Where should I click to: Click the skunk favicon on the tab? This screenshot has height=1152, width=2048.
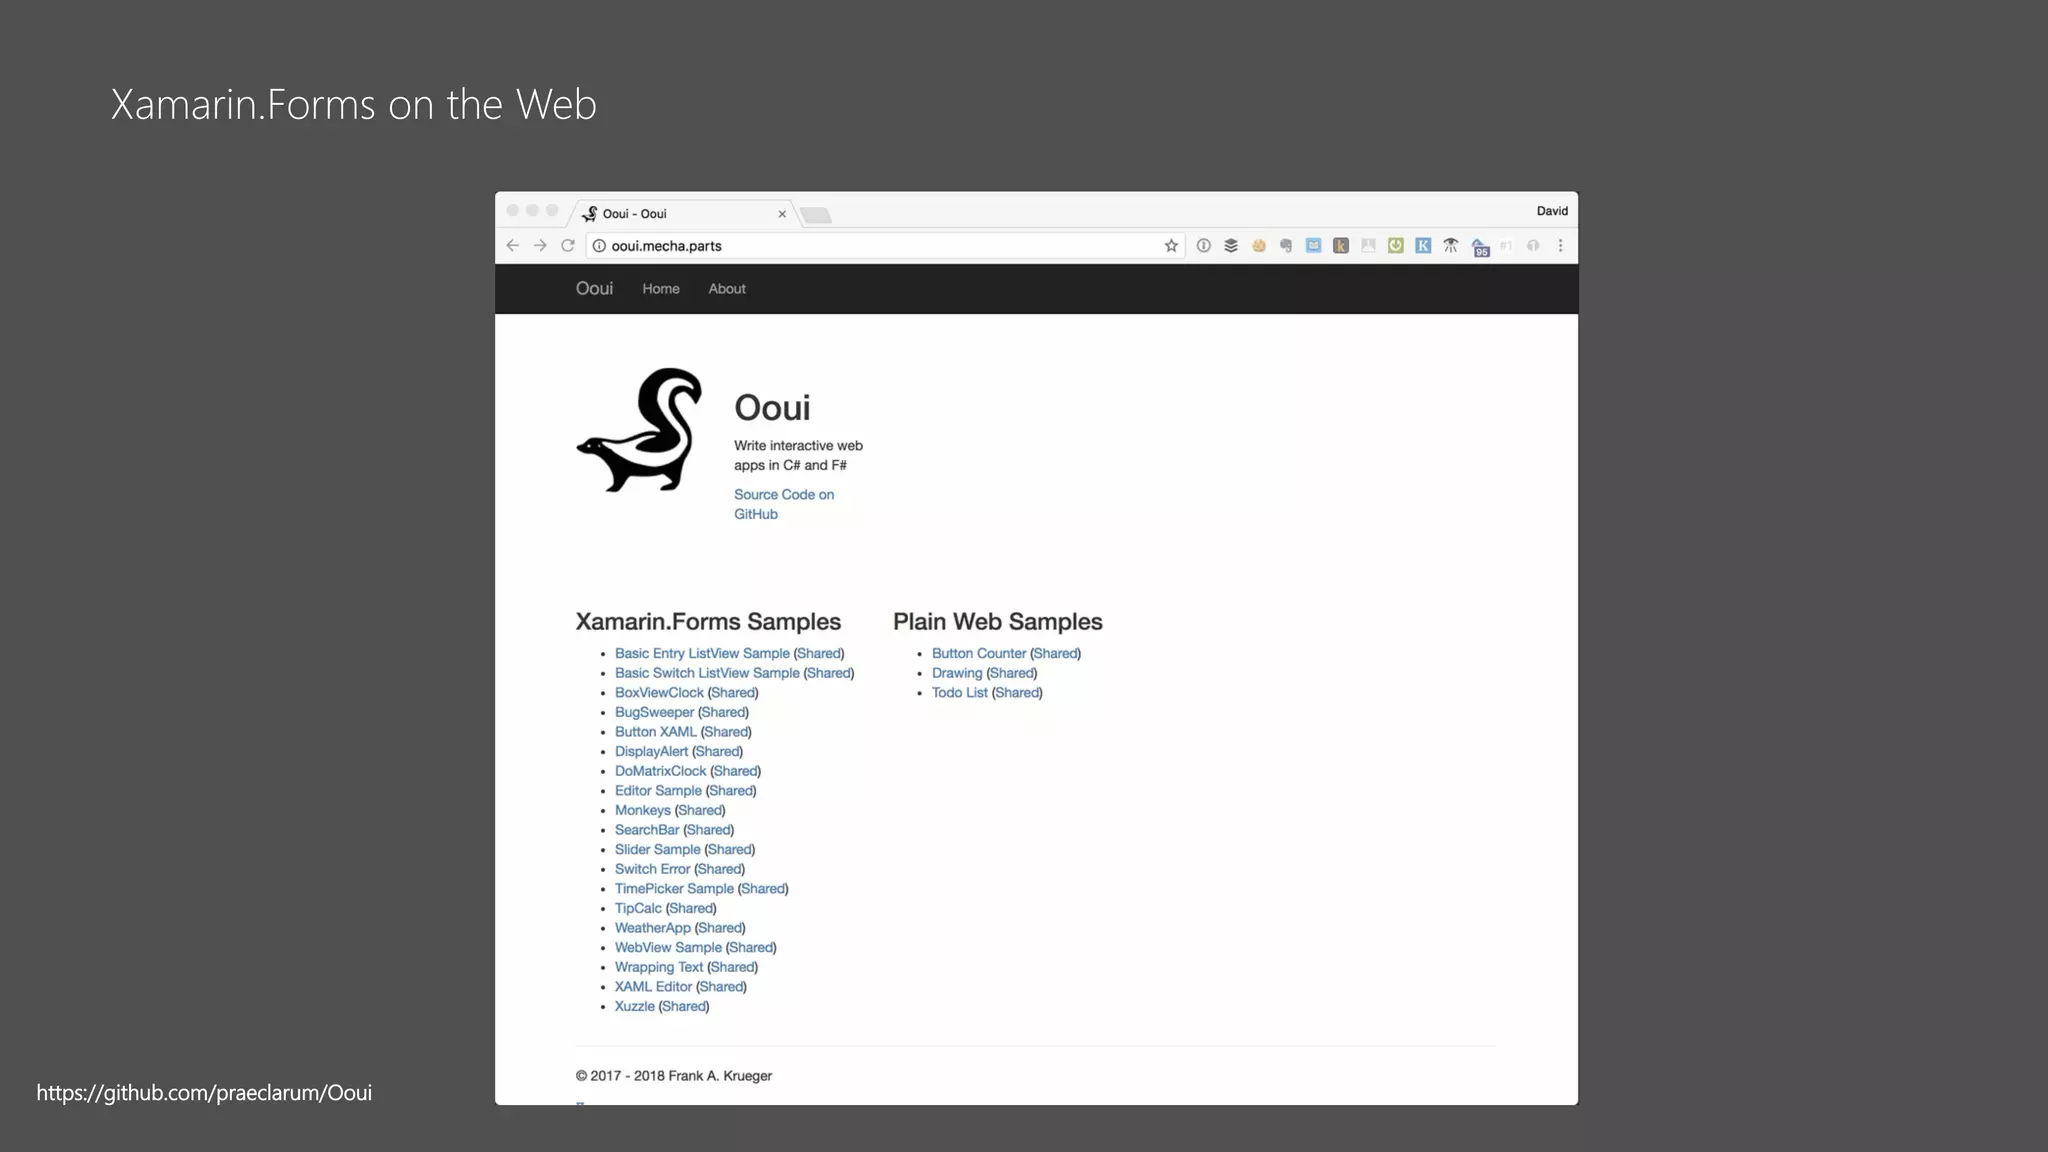click(x=590, y=214)
